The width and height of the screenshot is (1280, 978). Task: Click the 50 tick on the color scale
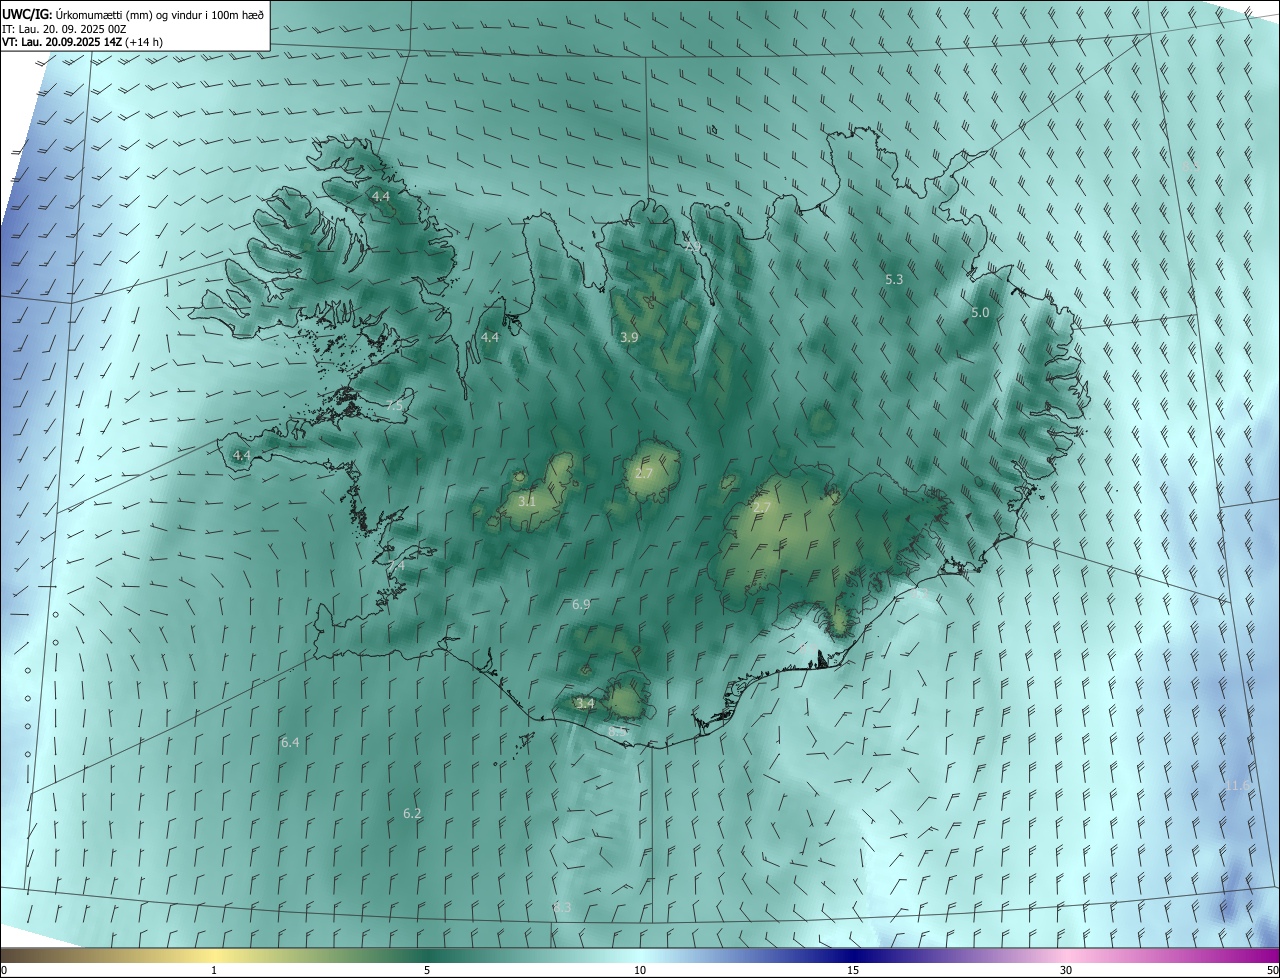tap(1272, 970)
